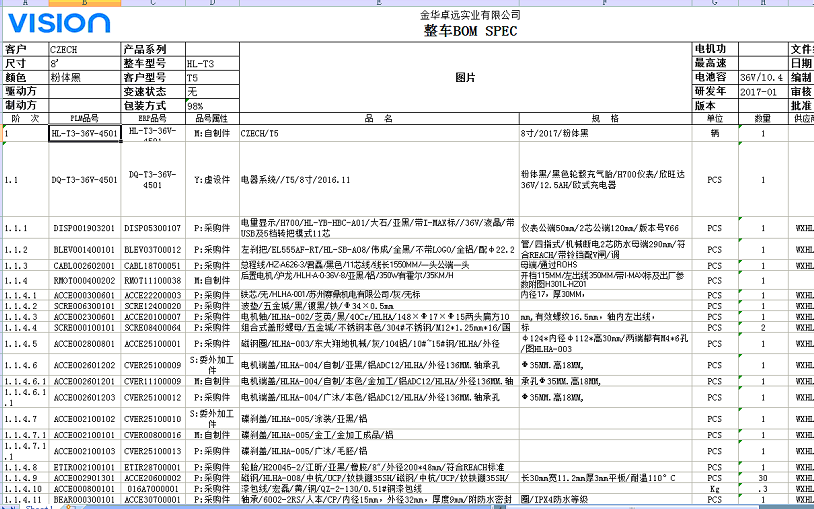814x509 pixels.
Task: Select the title cell "整车BOM SPEC"
Action: point(470,31)
